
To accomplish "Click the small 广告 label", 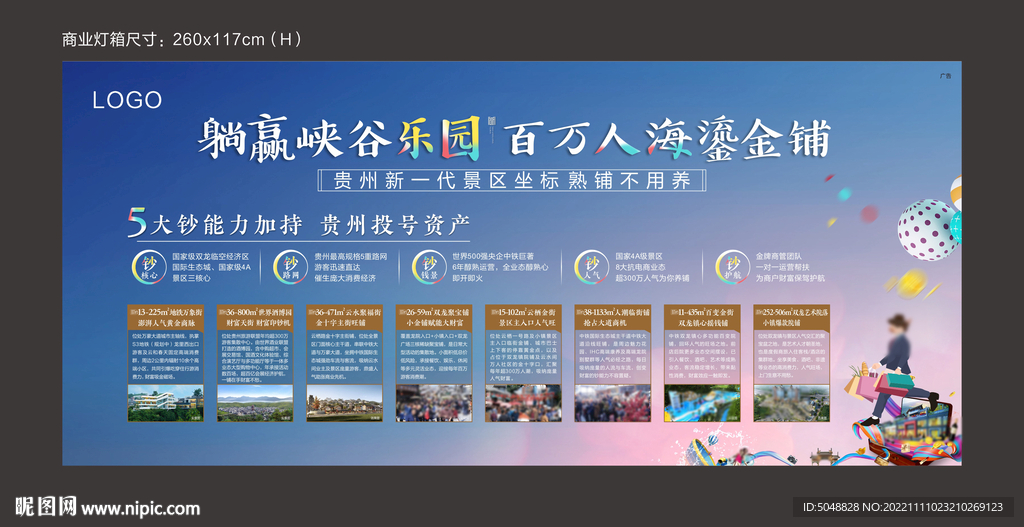I will pos(946,76).
